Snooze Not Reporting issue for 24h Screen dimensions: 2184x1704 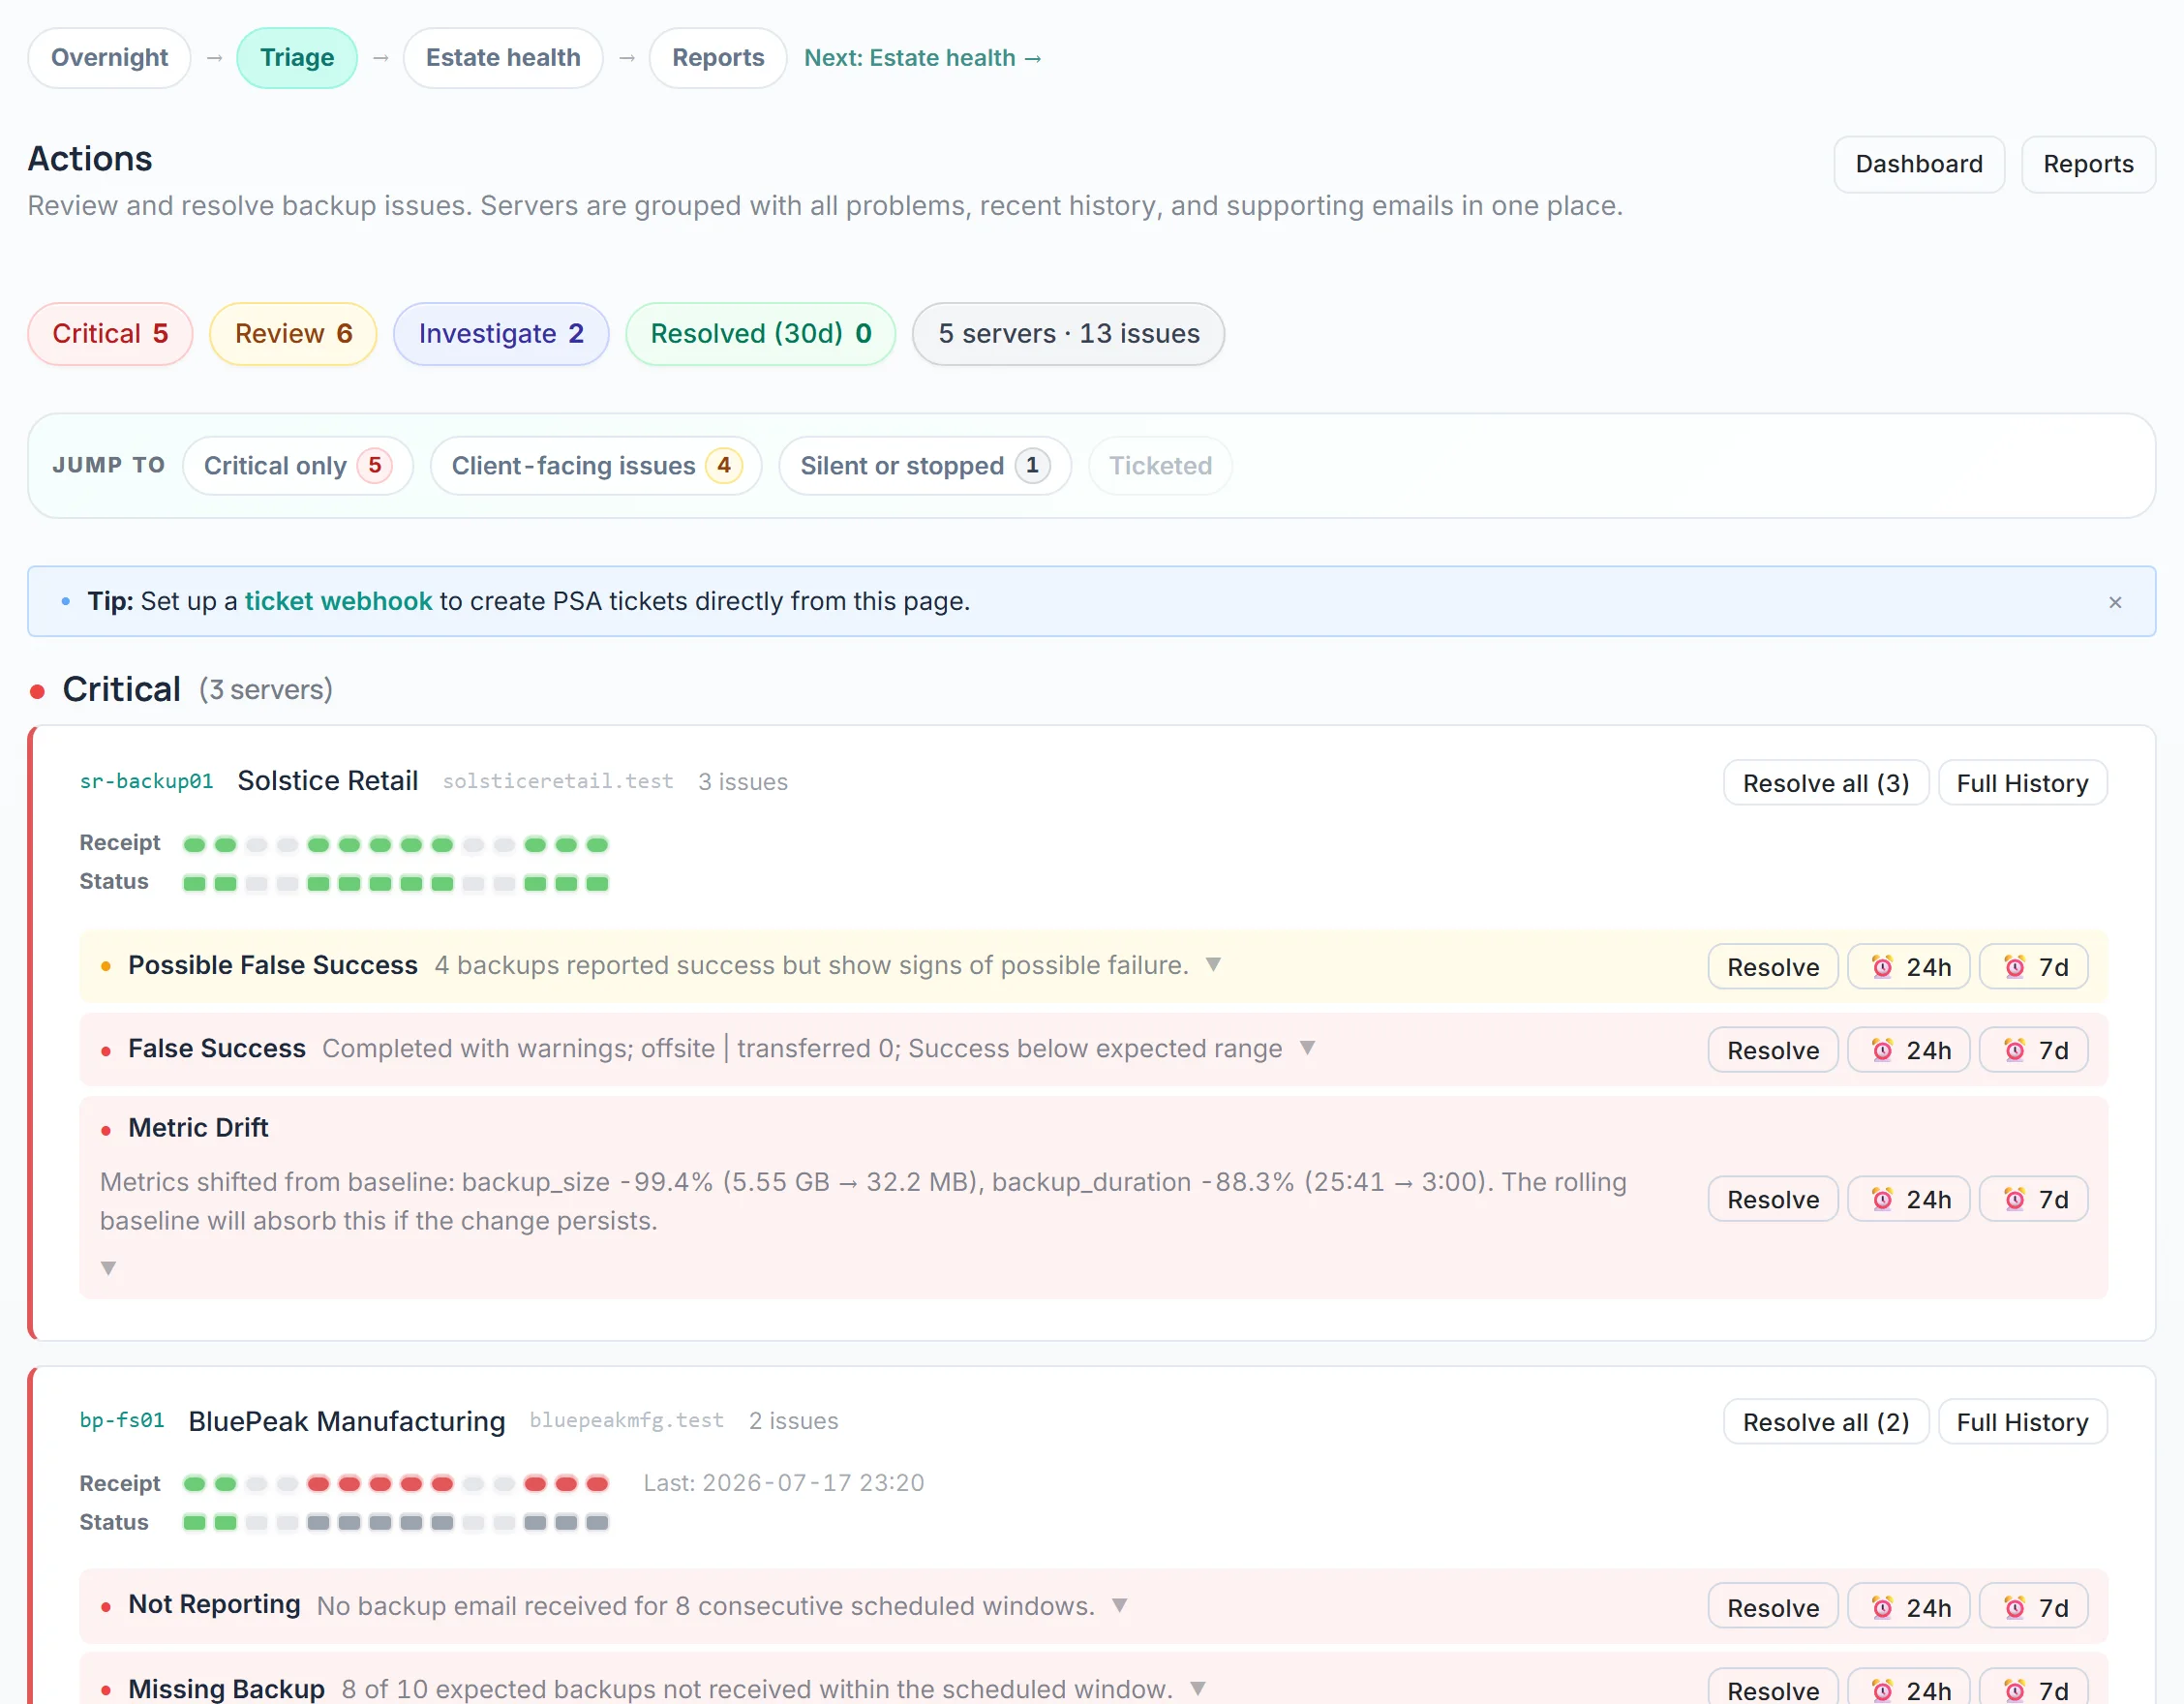(1908, 1607)
